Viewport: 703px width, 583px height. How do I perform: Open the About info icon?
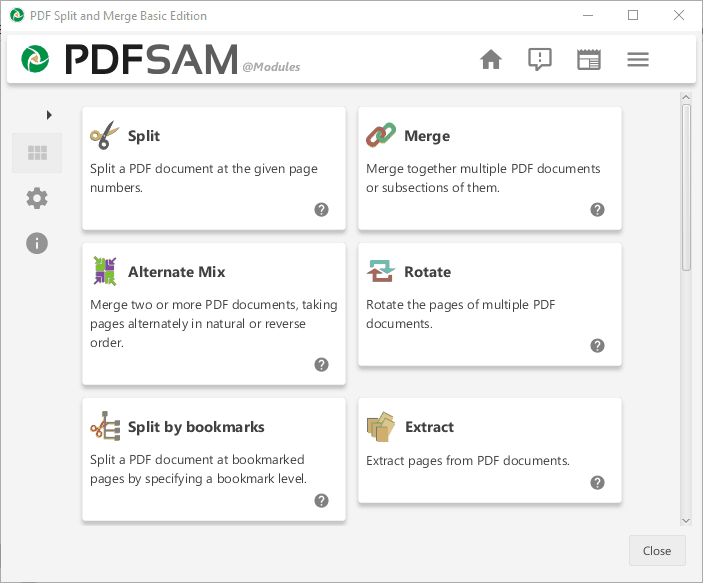(x=37, y=243)
